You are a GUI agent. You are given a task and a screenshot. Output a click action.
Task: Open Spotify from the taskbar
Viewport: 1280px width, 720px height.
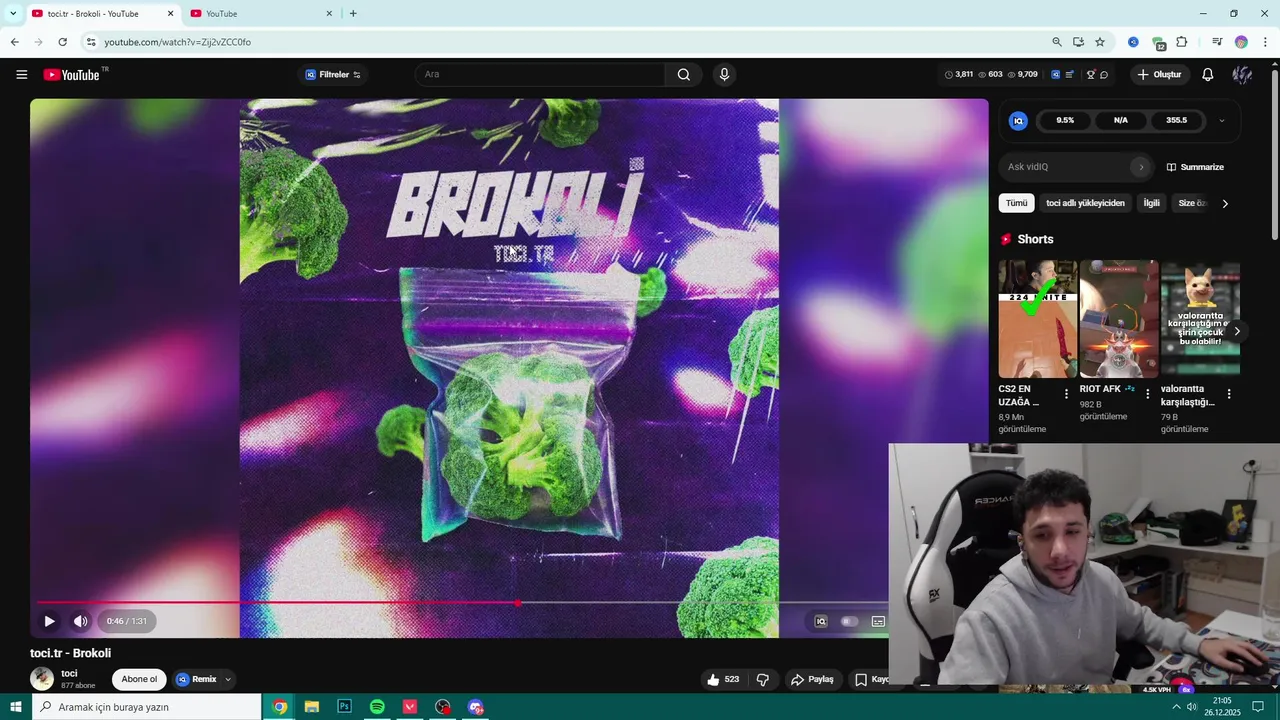[377, 707]
